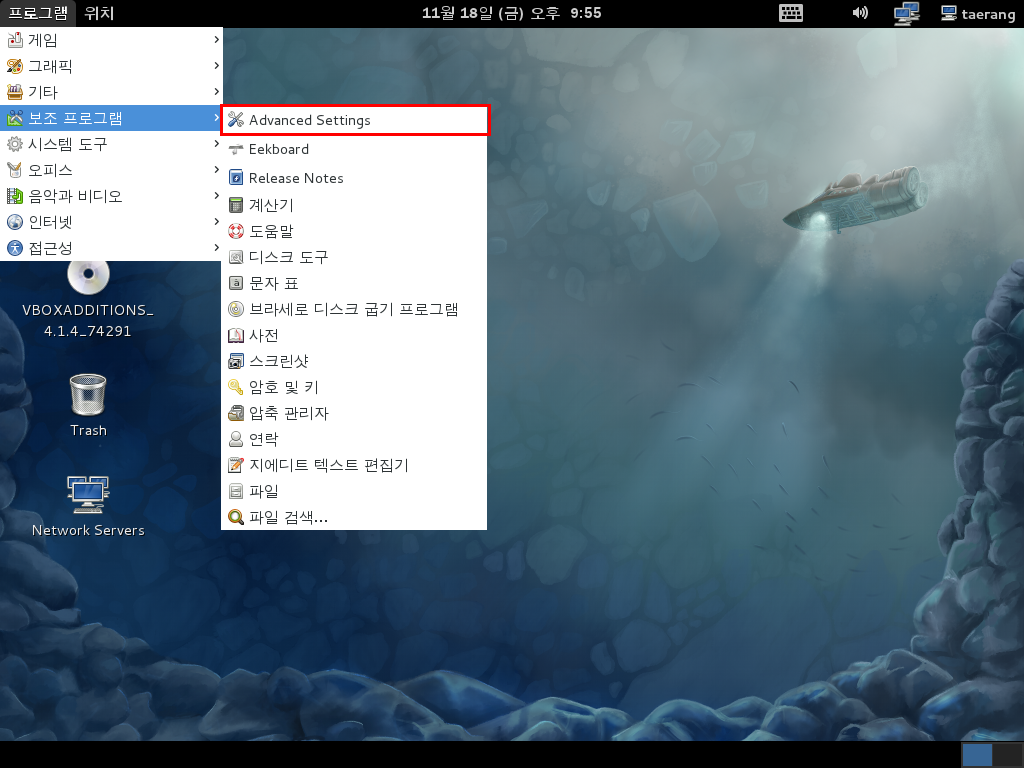This screenshot has height=768, width=1024.
Task: Launch 브라세로 디스크 굽기 프로그램
Action: tap(355, 310)
